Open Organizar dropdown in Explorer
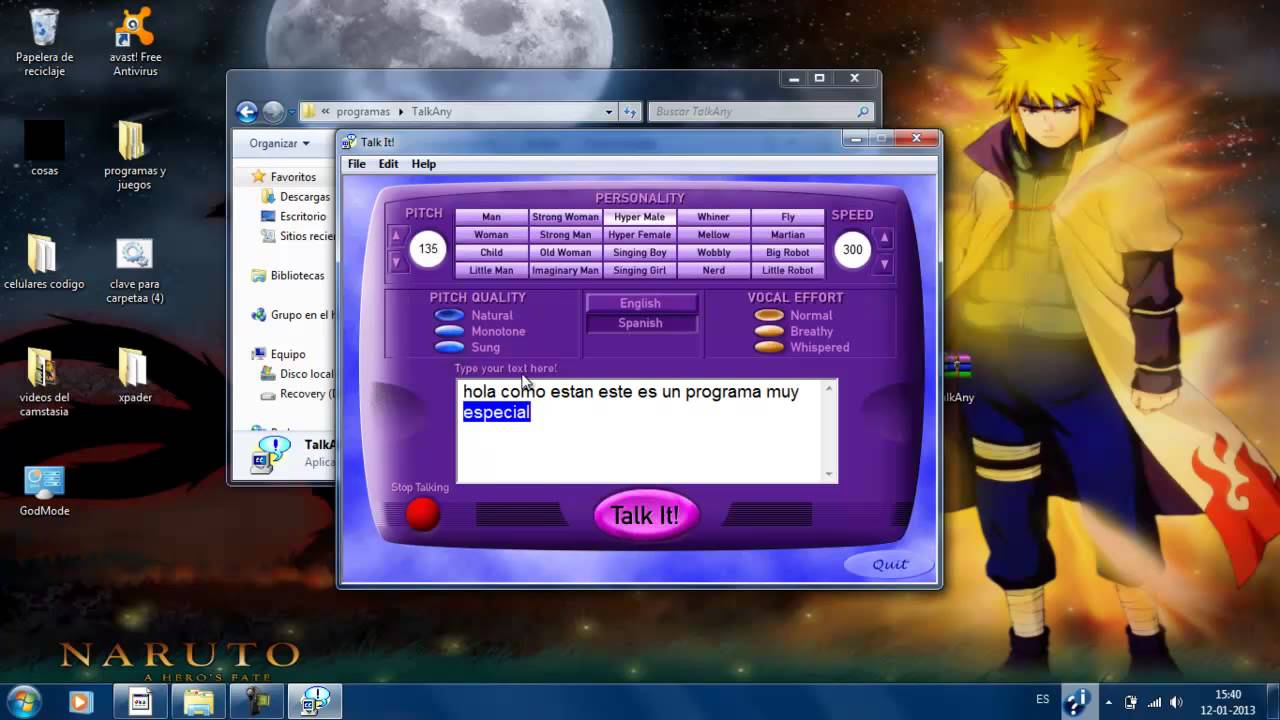 280,143
